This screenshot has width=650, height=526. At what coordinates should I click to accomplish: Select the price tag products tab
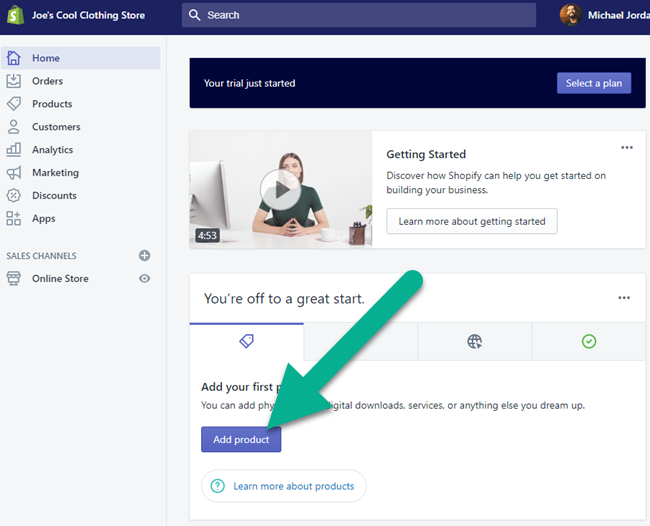point(247,342)
